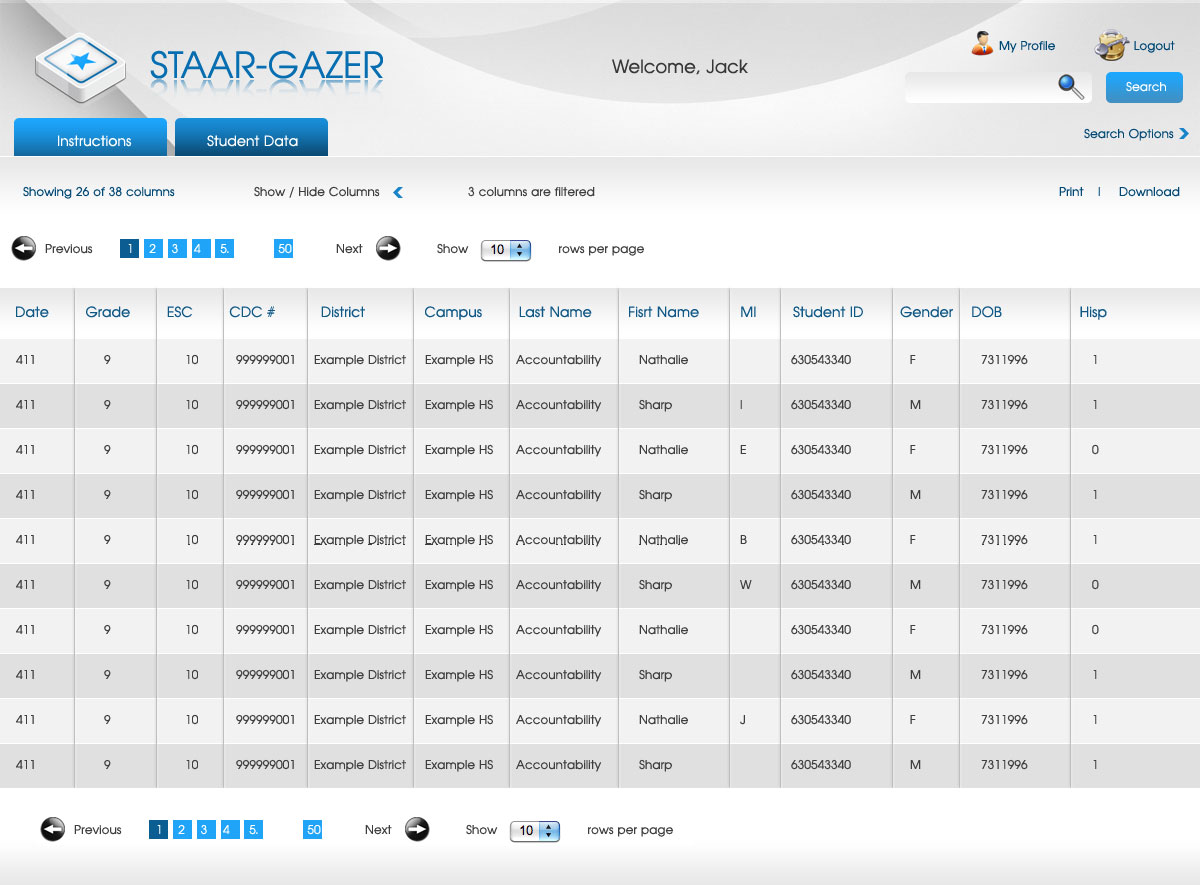Click the top Next arrow icon

pyautogui.click(x=388, y=248)
